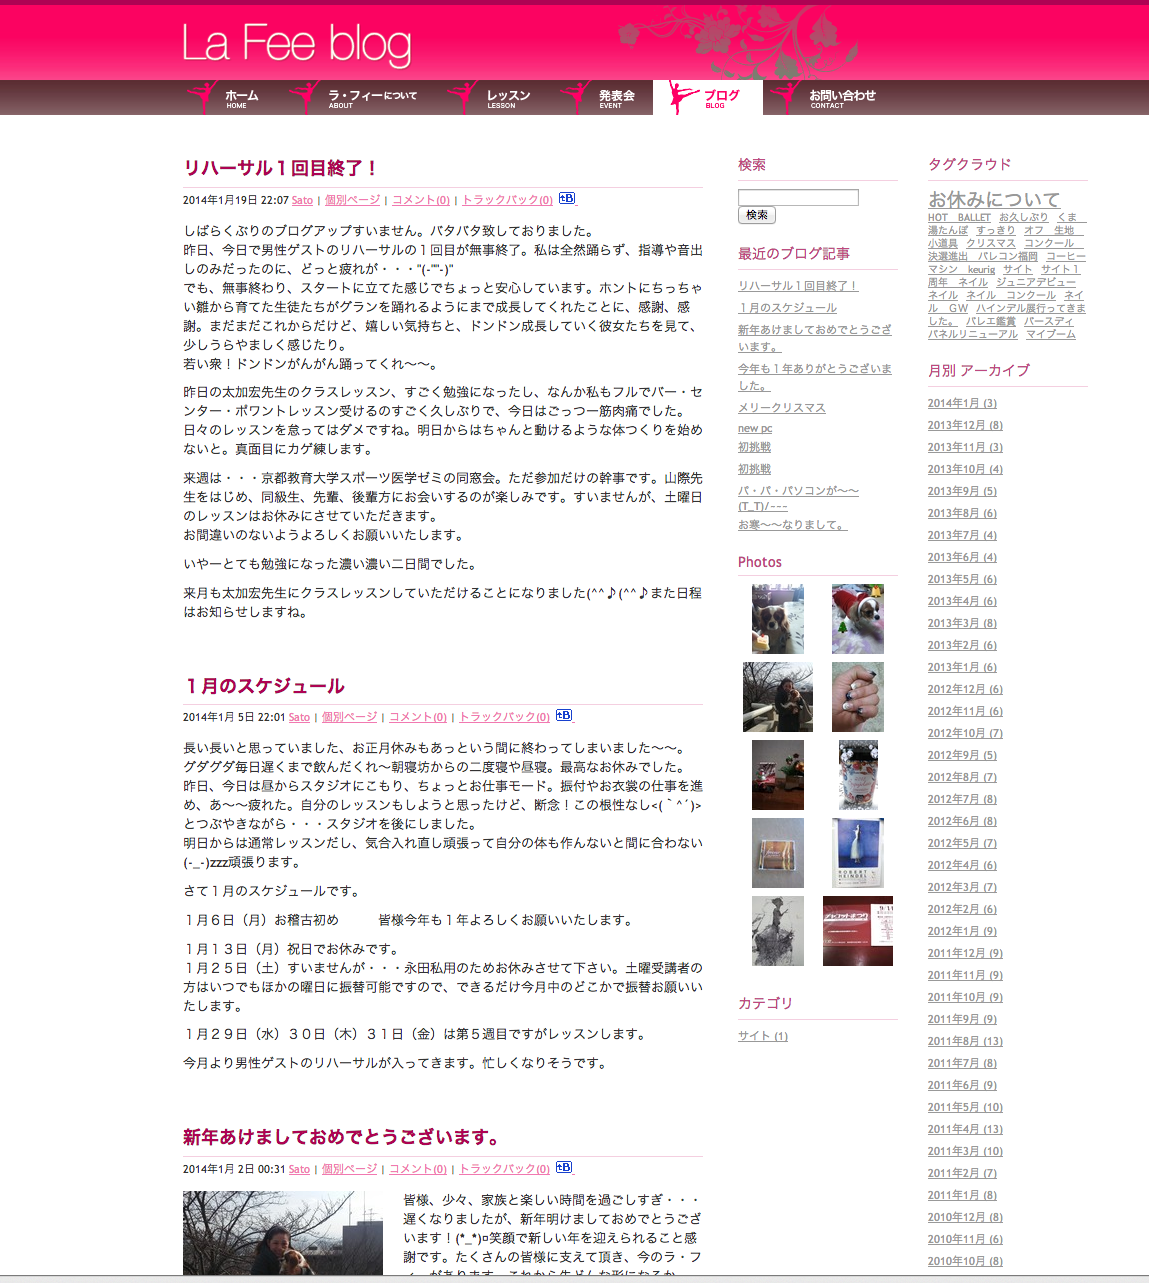This screenshot has width=1149, height=1283.
Task: Click the お休みについて tag in tag cloud
Action: pyautogui.click(x=993, y=199)
